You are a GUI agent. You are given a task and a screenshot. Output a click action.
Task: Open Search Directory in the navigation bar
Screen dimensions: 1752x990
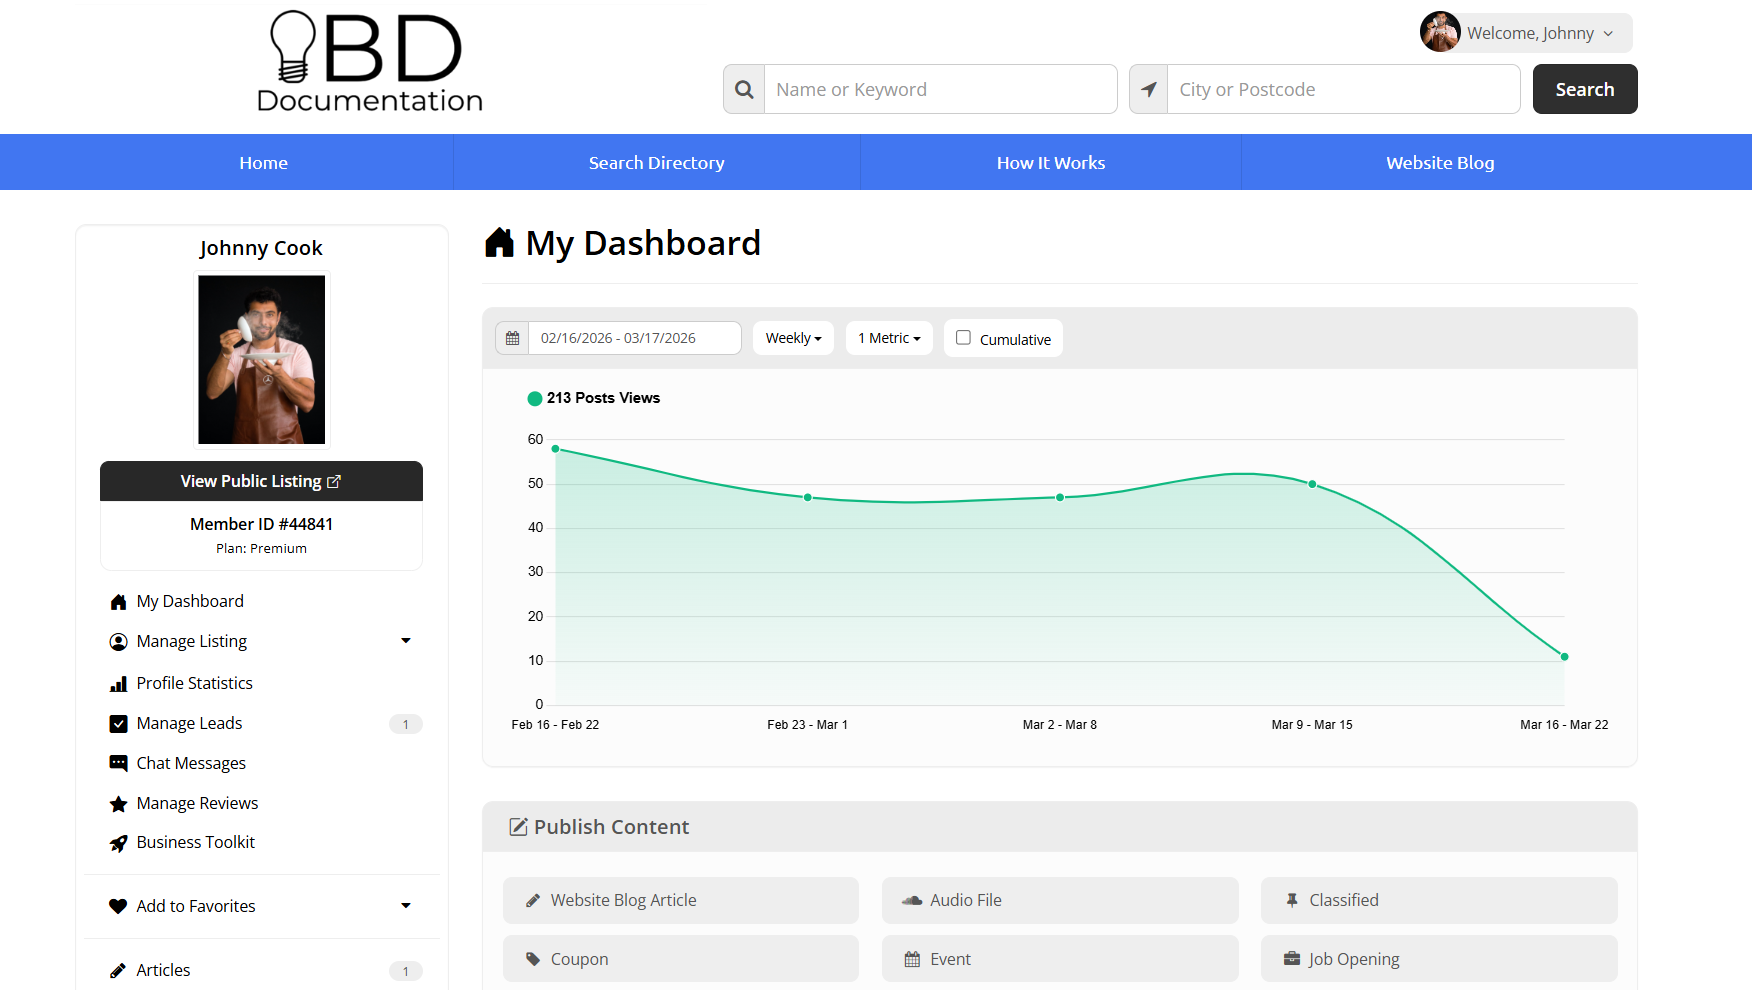[657, 163]
